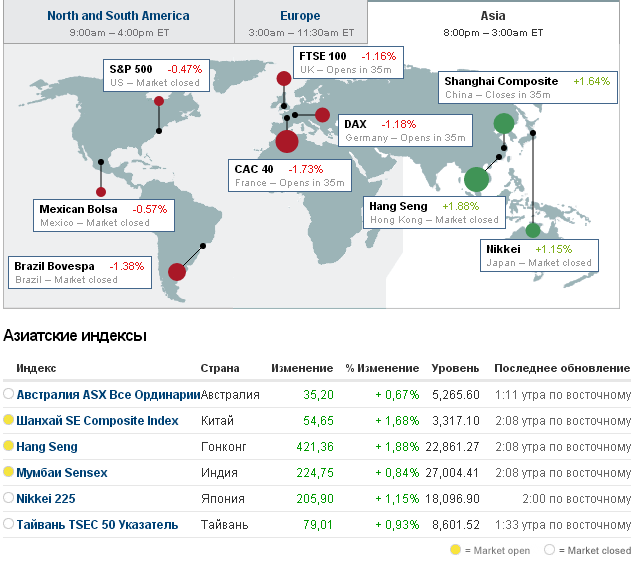637x568 pixels.
Task: Click the Уровень column header
Action: click(x=455, y=368)
